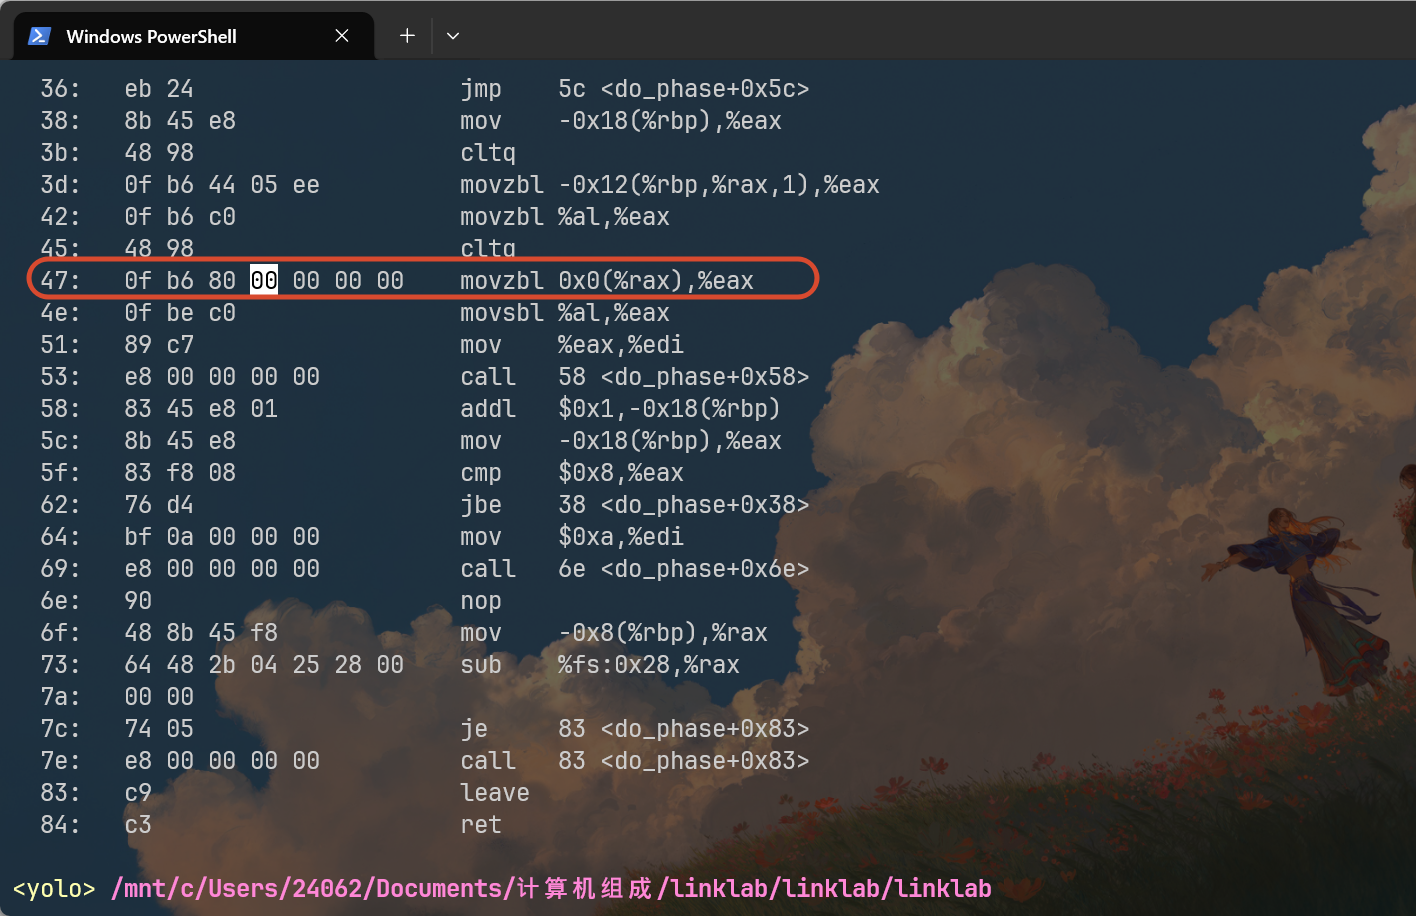
Task: Click 'jbe 38 <do_phase+0x38>' text
Action: tap(635, 505)
